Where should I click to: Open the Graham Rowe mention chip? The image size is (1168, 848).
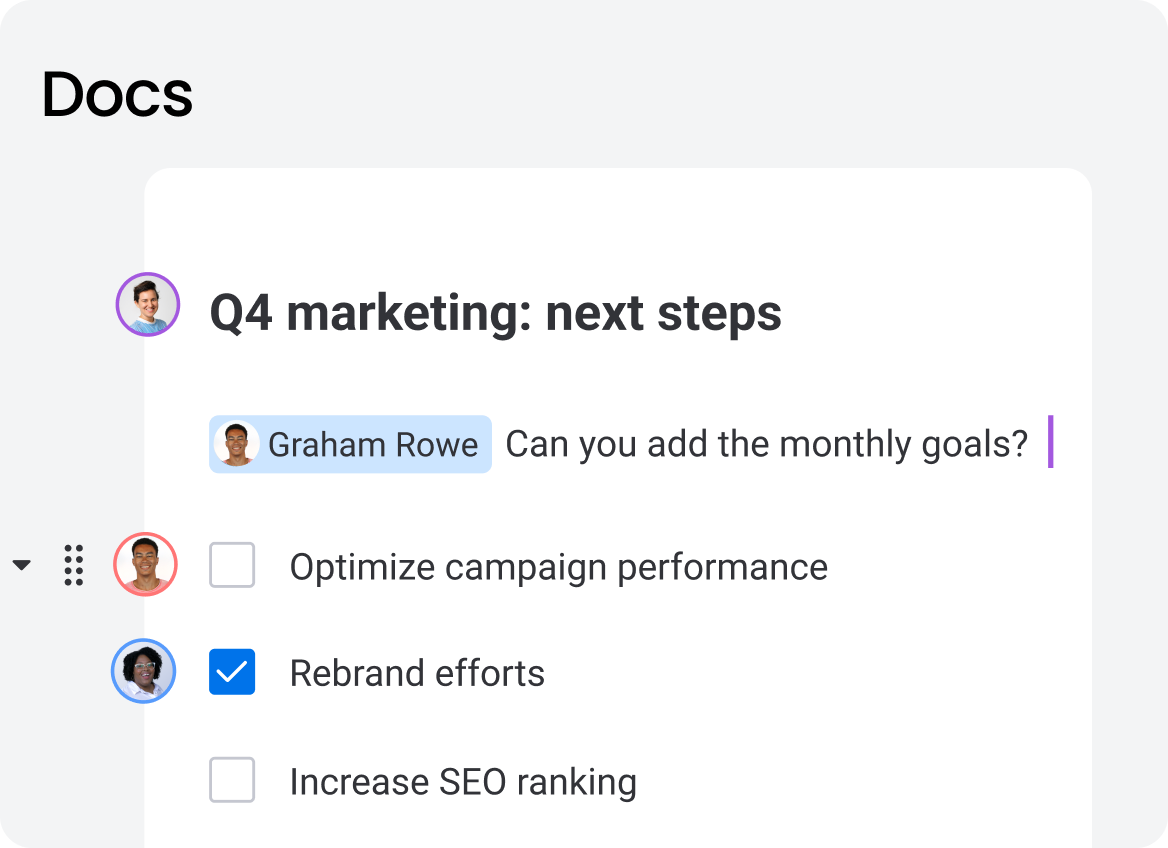coord(350,444)
